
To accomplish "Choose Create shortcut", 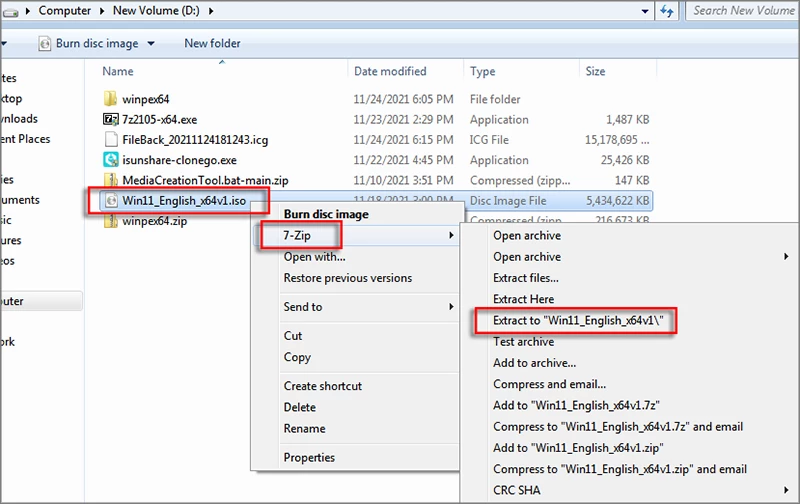I will click(x=322, y=386).
